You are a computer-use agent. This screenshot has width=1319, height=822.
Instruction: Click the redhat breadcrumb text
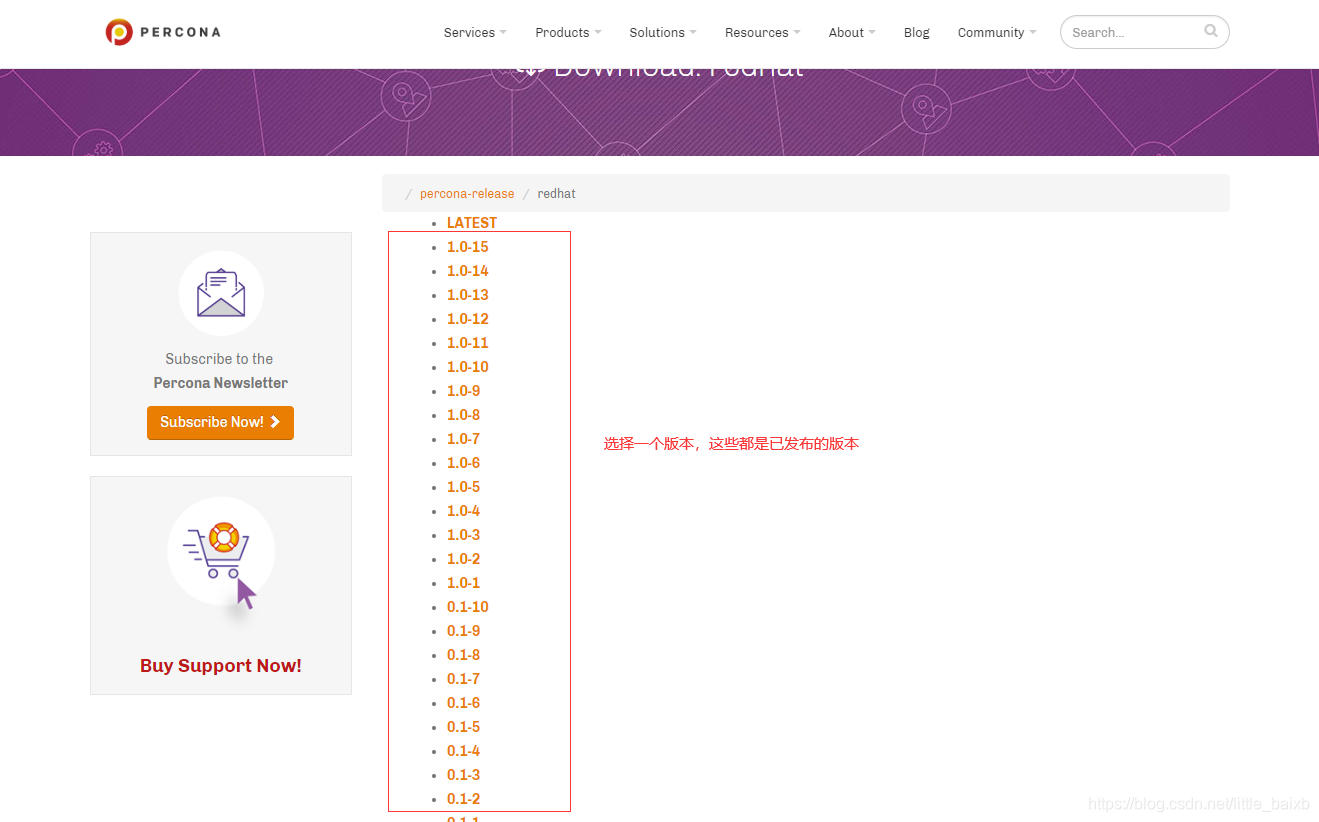point(556,194)
